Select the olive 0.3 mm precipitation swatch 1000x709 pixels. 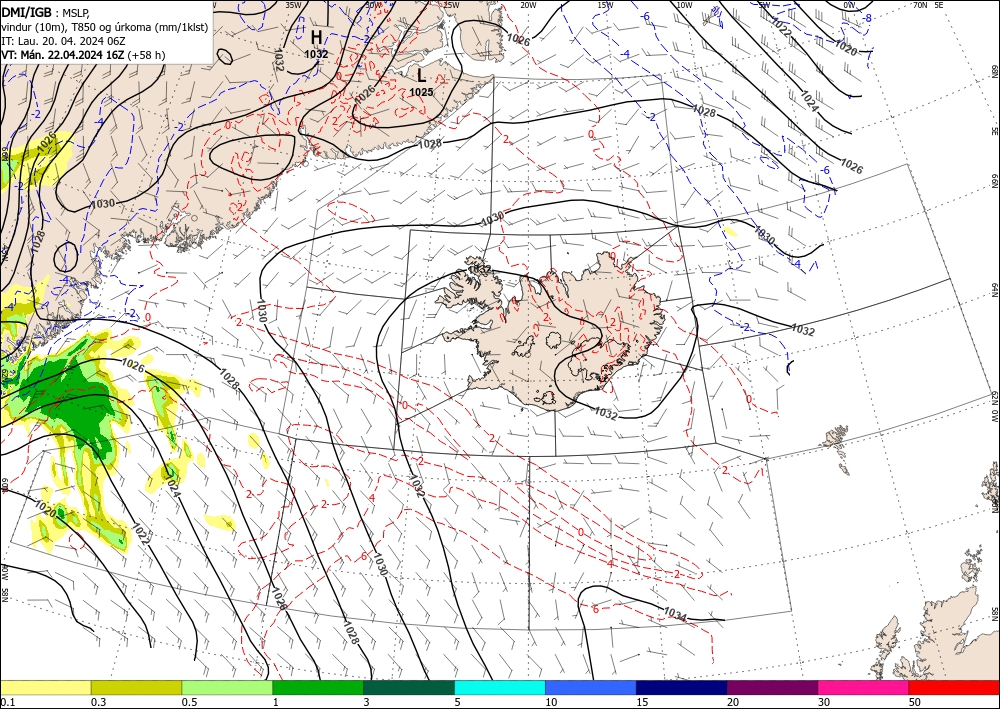(136, 687)
